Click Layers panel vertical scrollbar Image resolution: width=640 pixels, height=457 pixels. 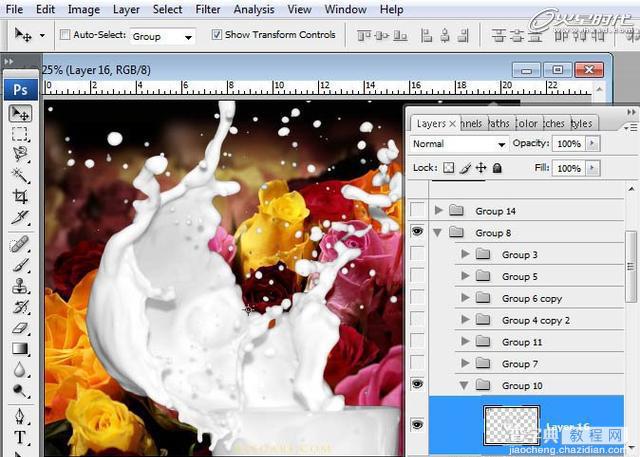click(x=631, y=266)
